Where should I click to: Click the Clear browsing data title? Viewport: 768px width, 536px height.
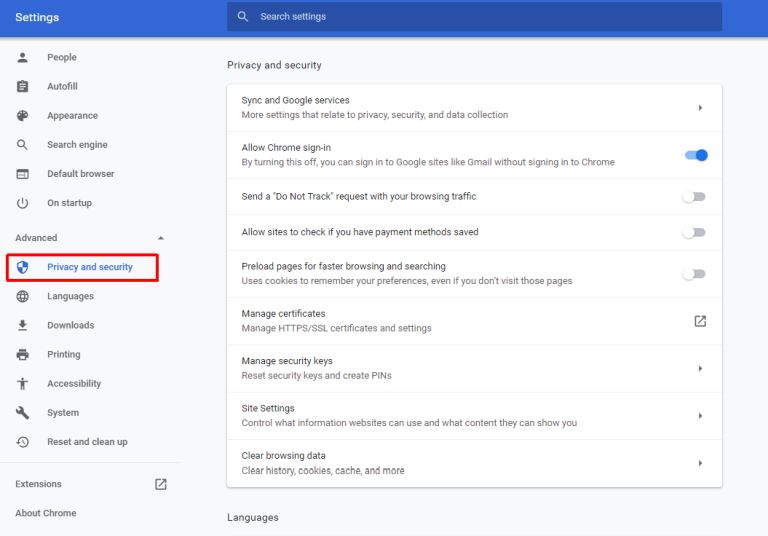coord(283,456)
